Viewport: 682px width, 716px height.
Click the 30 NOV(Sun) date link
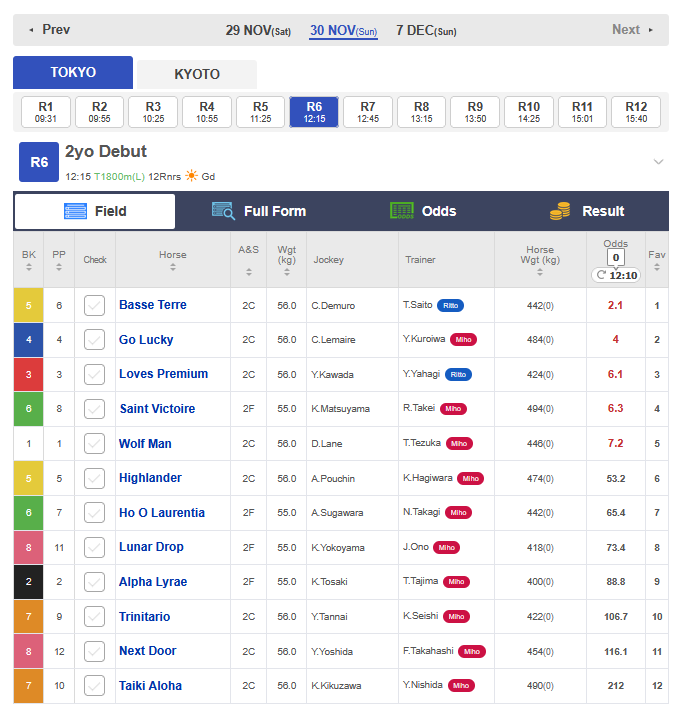click(x=343, y=31)
